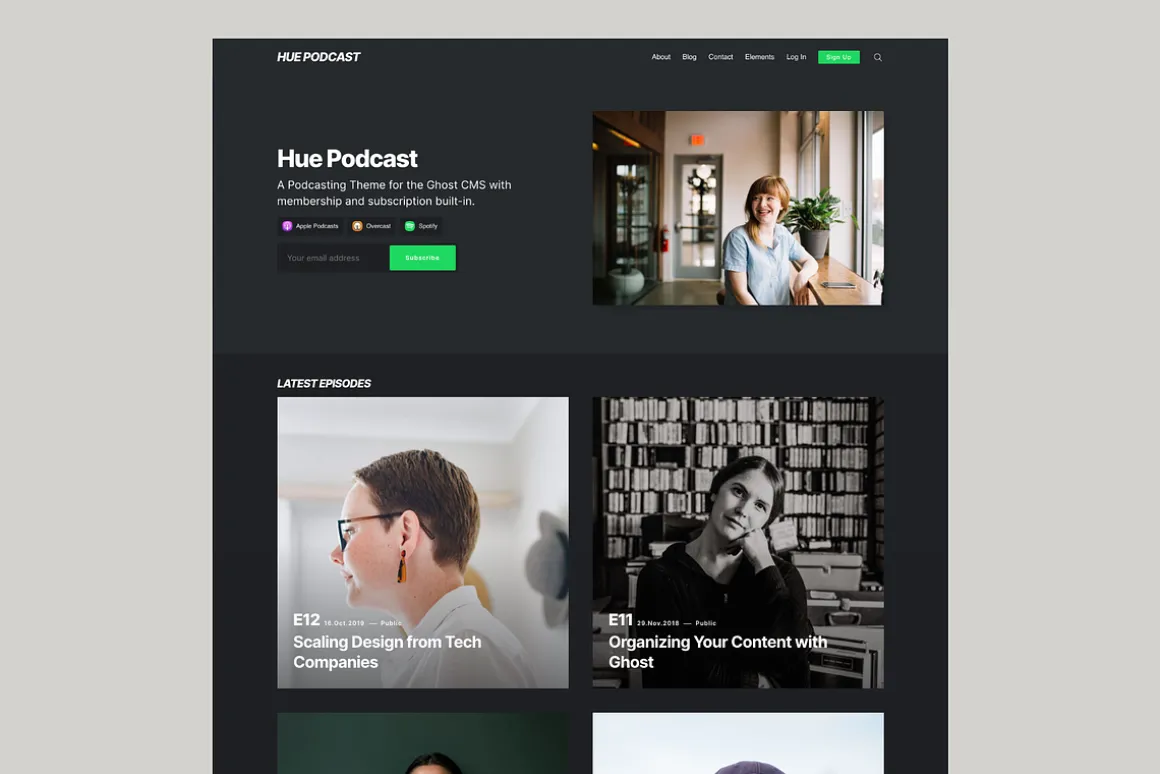Open the search icon in header
1160x774 pixels.
[877, 57]
